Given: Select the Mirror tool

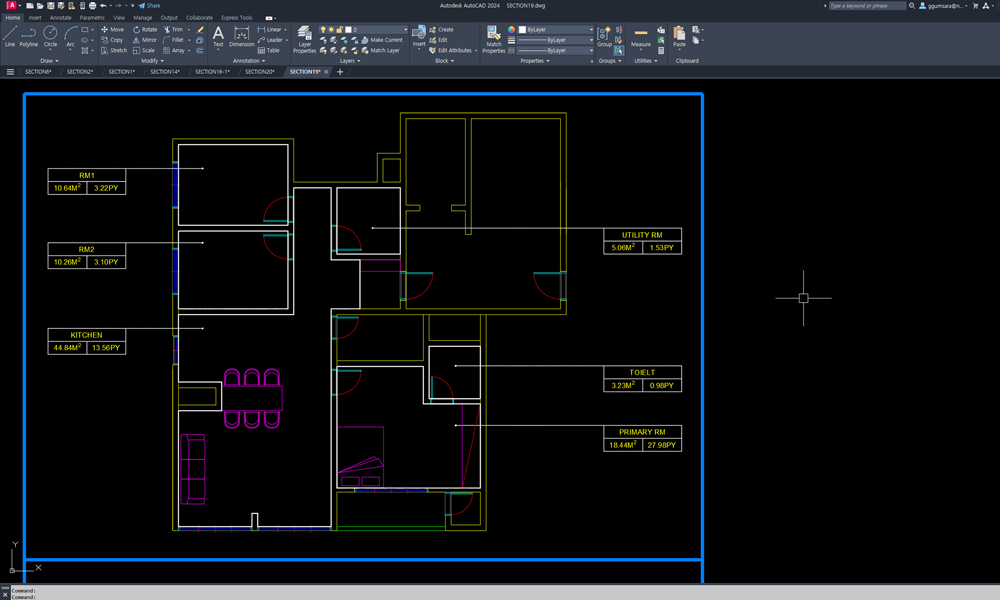Looking at the screenshot, I should point(145,40).
